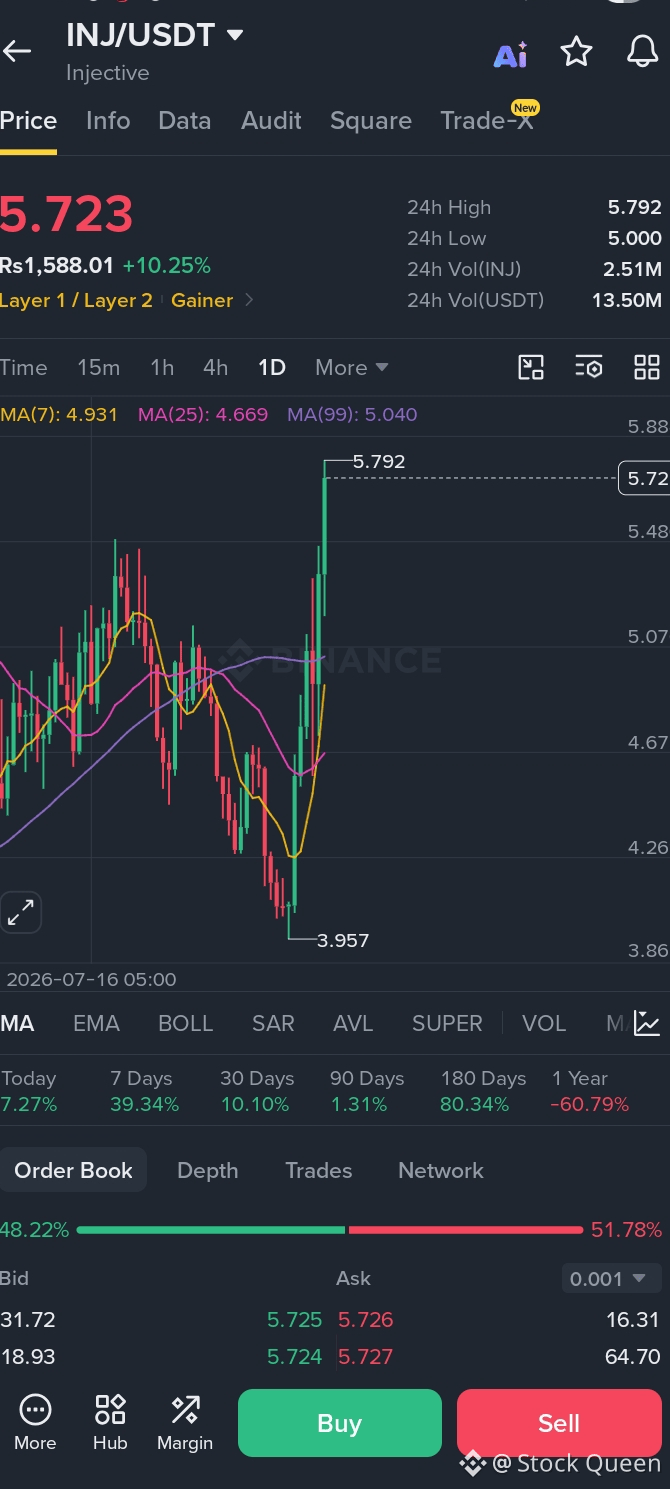Open chart indicator settings icon
The image size is (670, 1489).
589,367
